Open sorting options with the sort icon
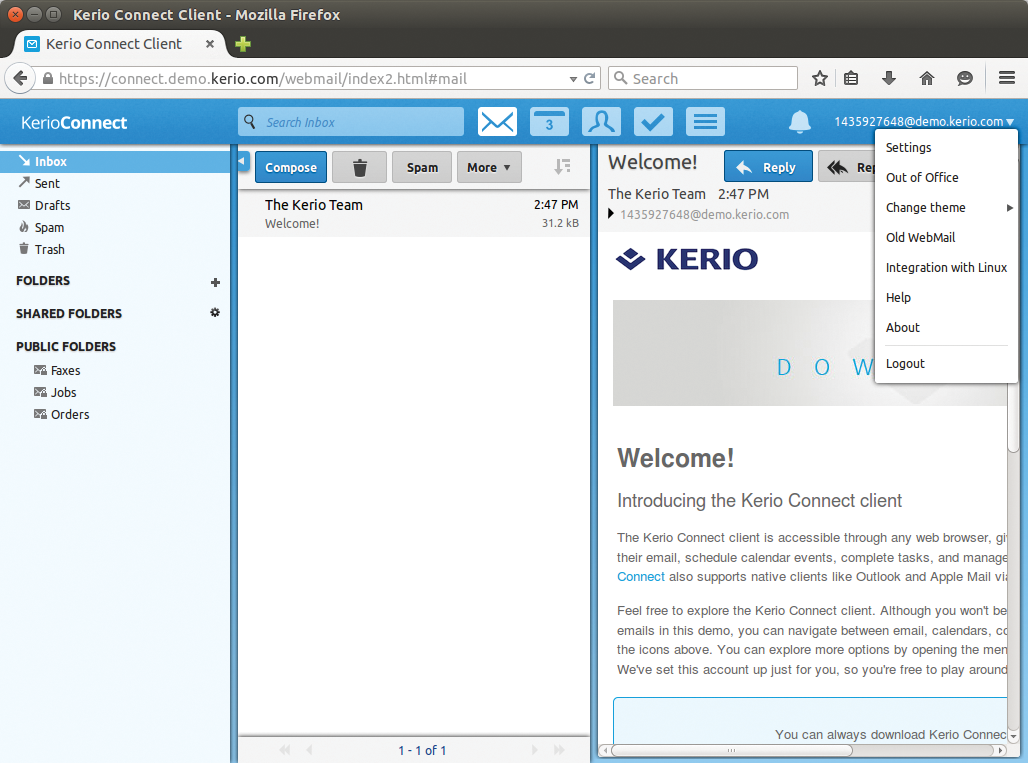 [x=563, y=167]
